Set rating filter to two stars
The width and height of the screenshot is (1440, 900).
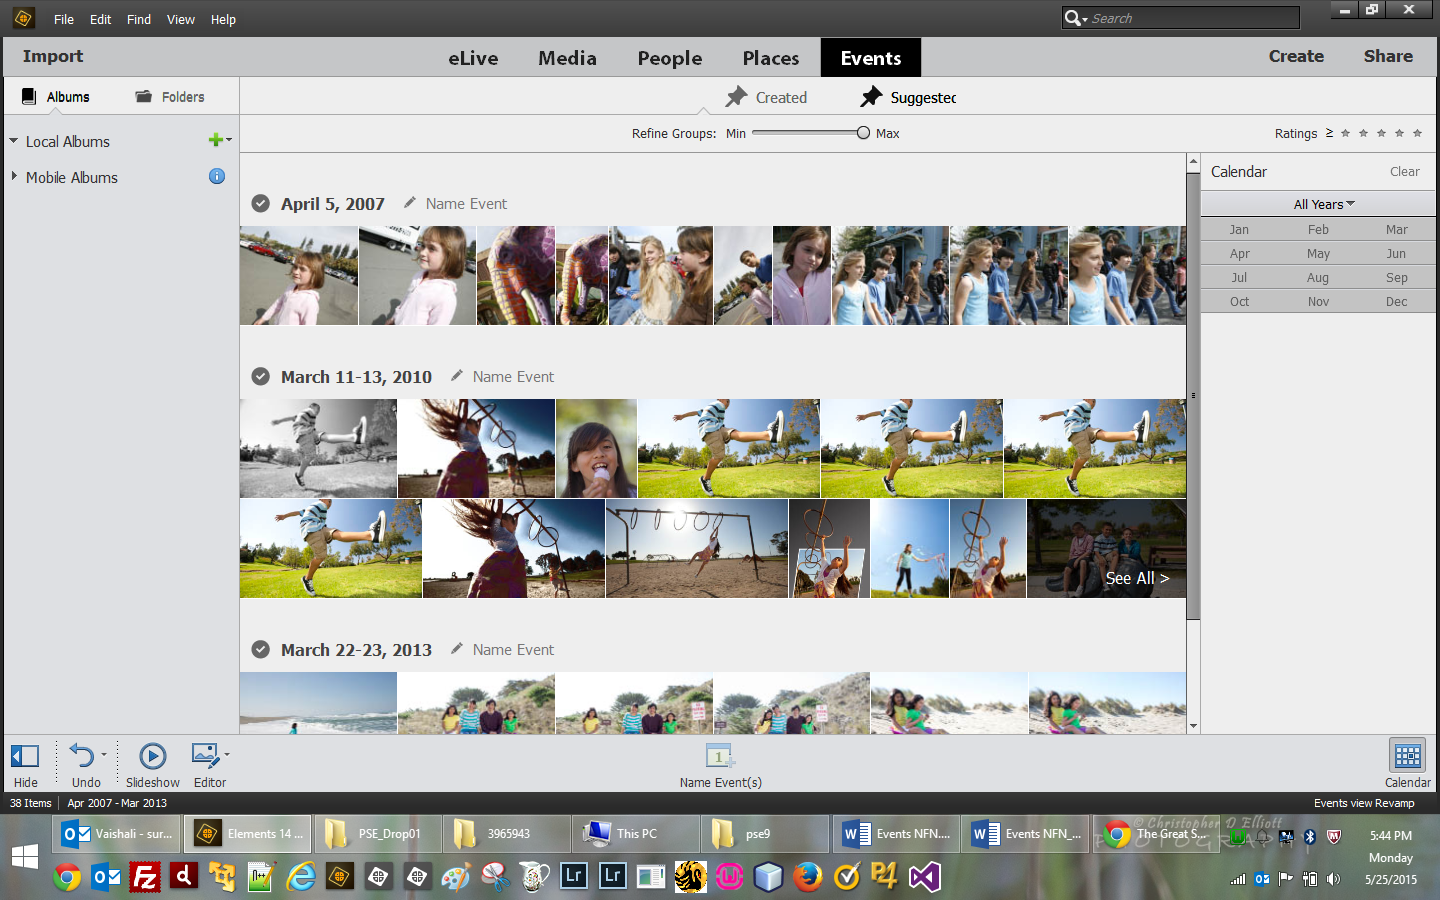pyautogui.click(x=1363, y=133)
